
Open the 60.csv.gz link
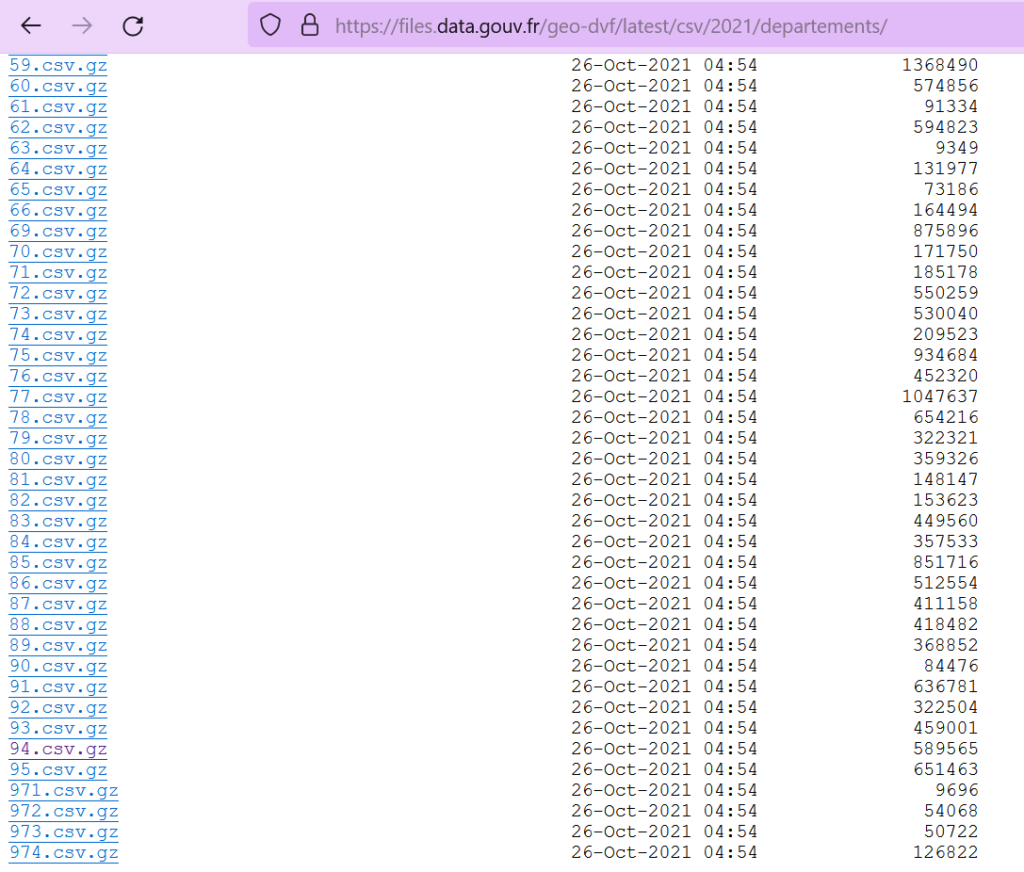58,86
